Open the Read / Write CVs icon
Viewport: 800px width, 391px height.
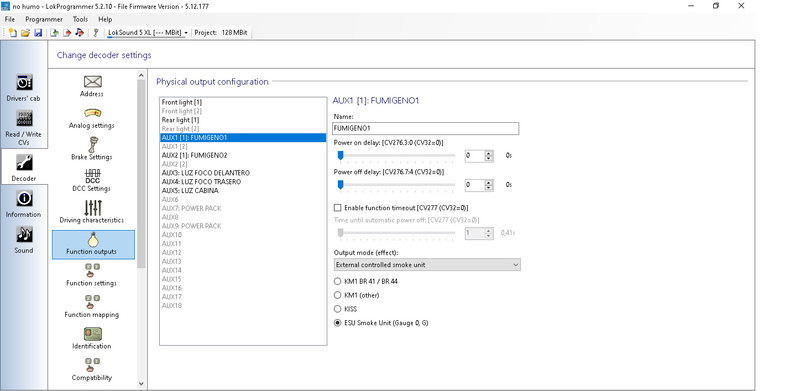pos(24,118)
